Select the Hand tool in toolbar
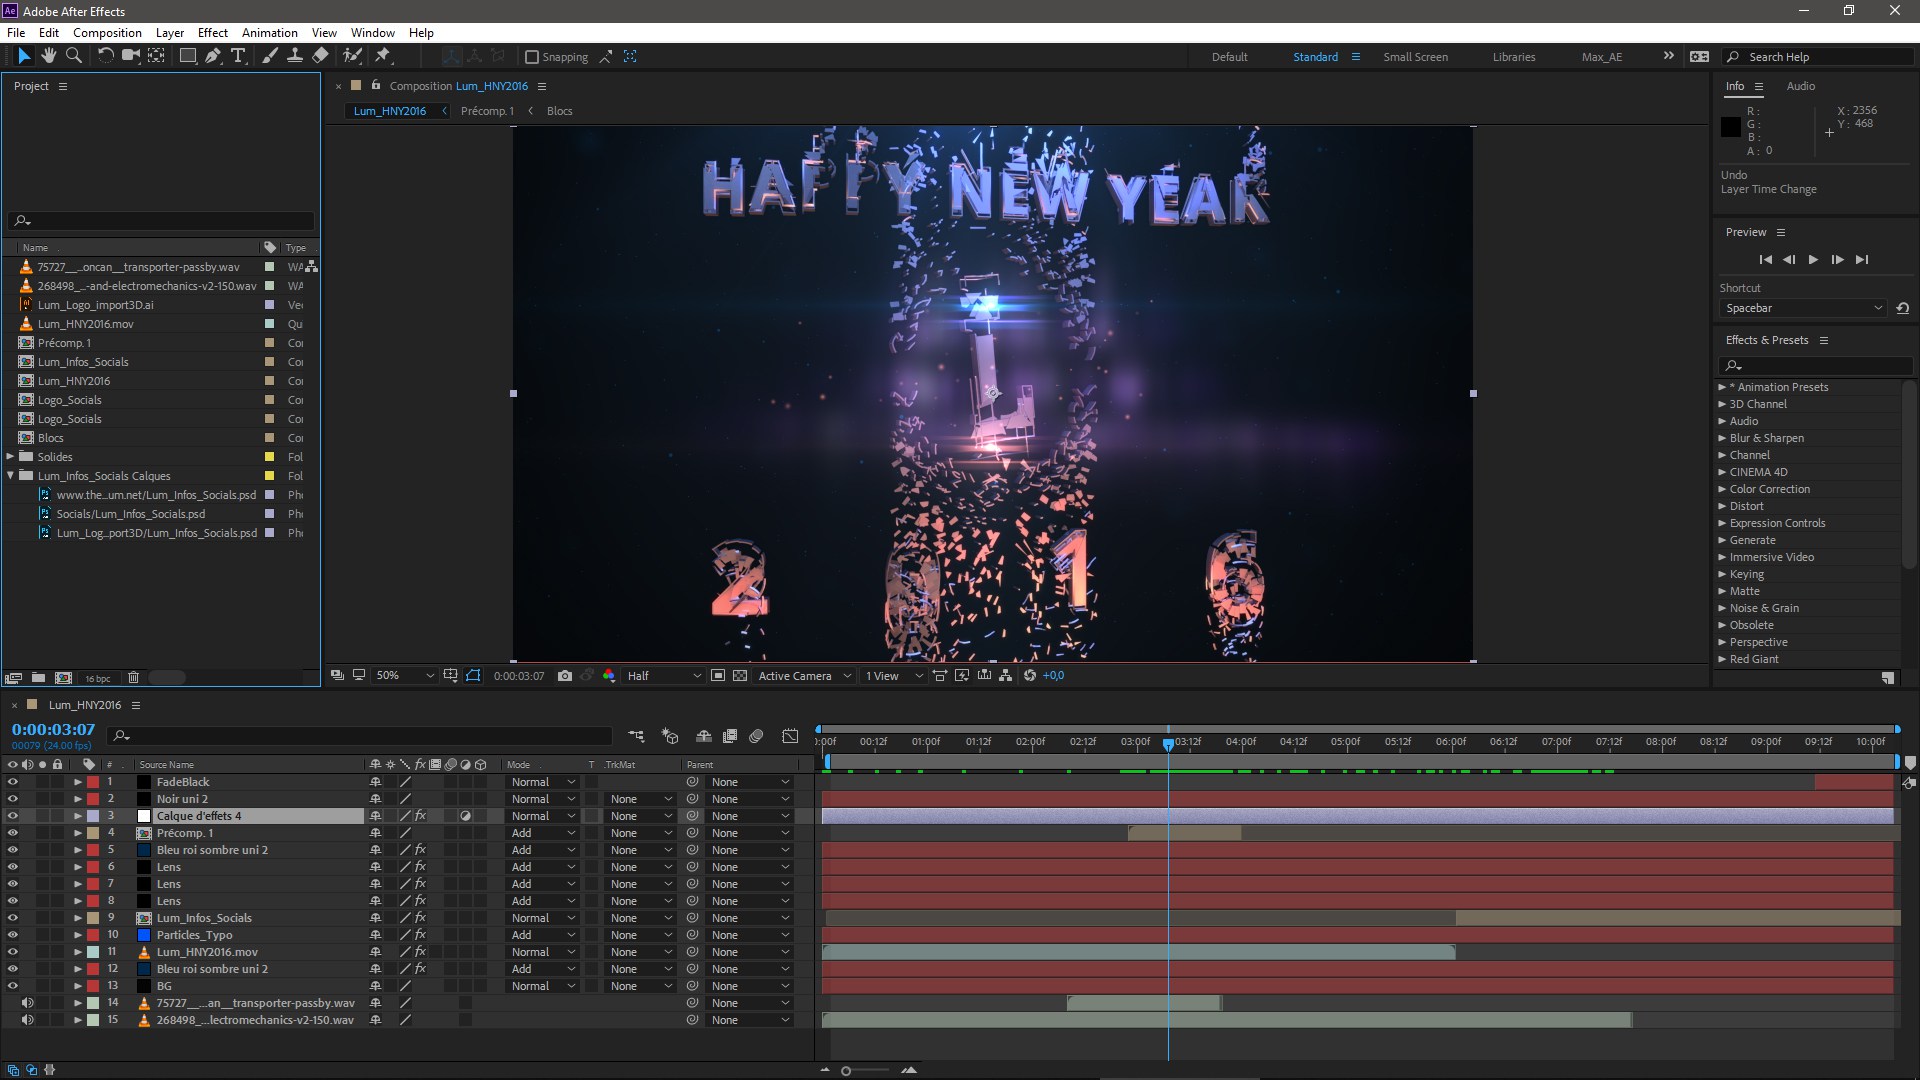Image resolution: width=1920 pixels, height=1080 pixels. [47, 55]
